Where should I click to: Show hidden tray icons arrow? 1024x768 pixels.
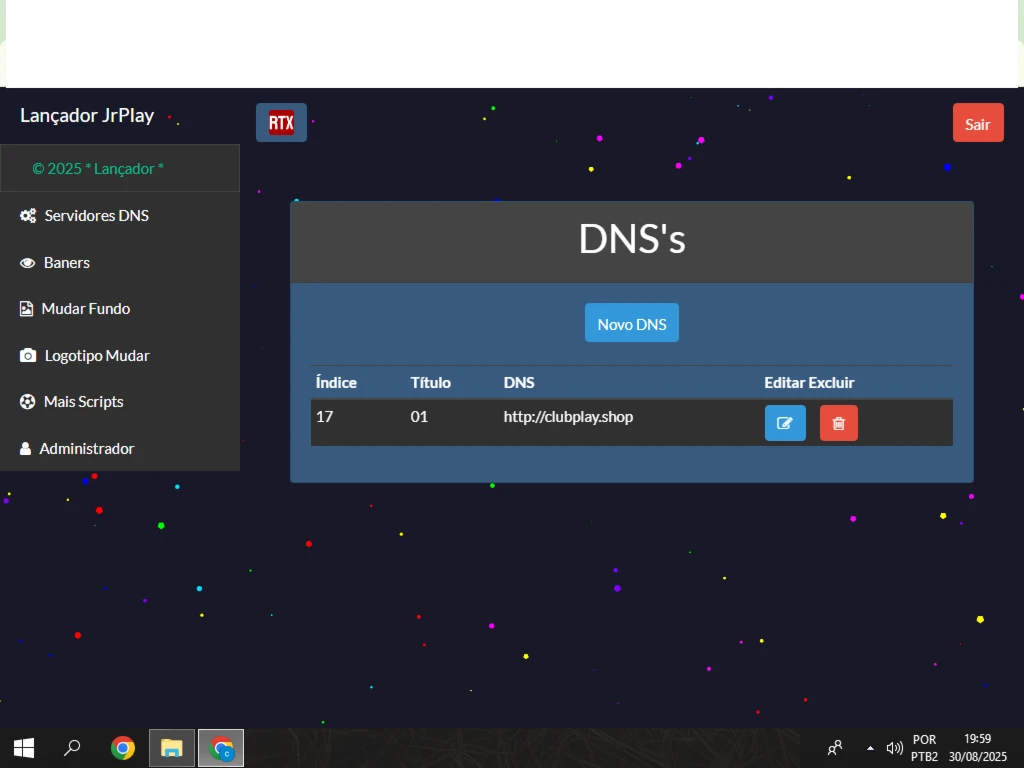click(870, 748)
